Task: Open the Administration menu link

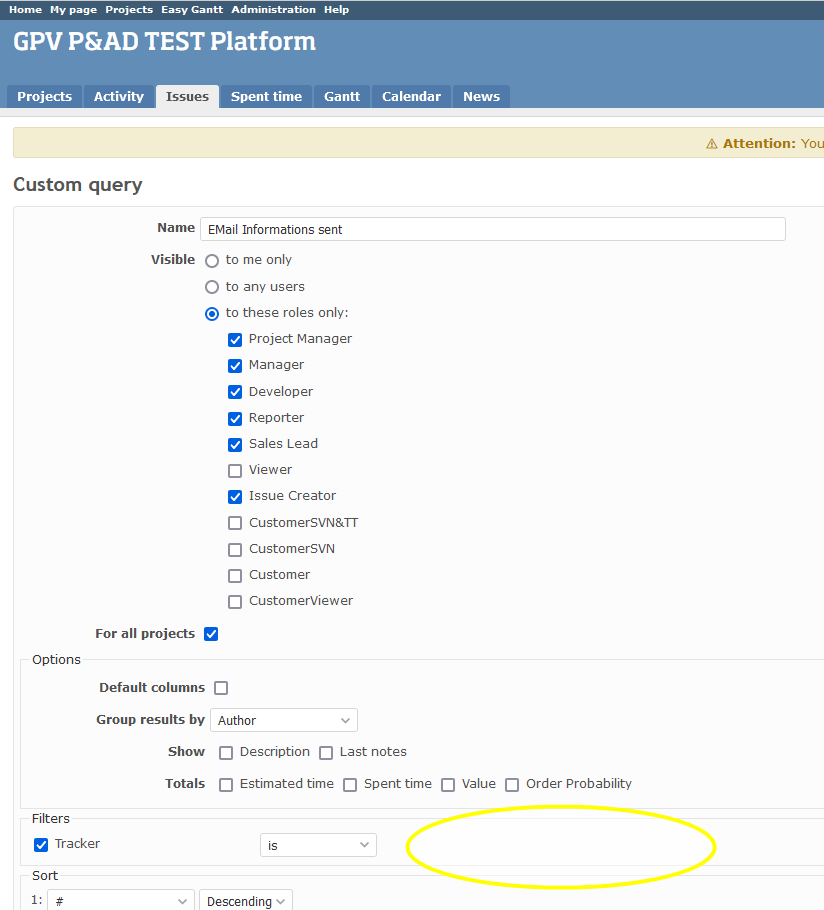Action: point(273,9)
